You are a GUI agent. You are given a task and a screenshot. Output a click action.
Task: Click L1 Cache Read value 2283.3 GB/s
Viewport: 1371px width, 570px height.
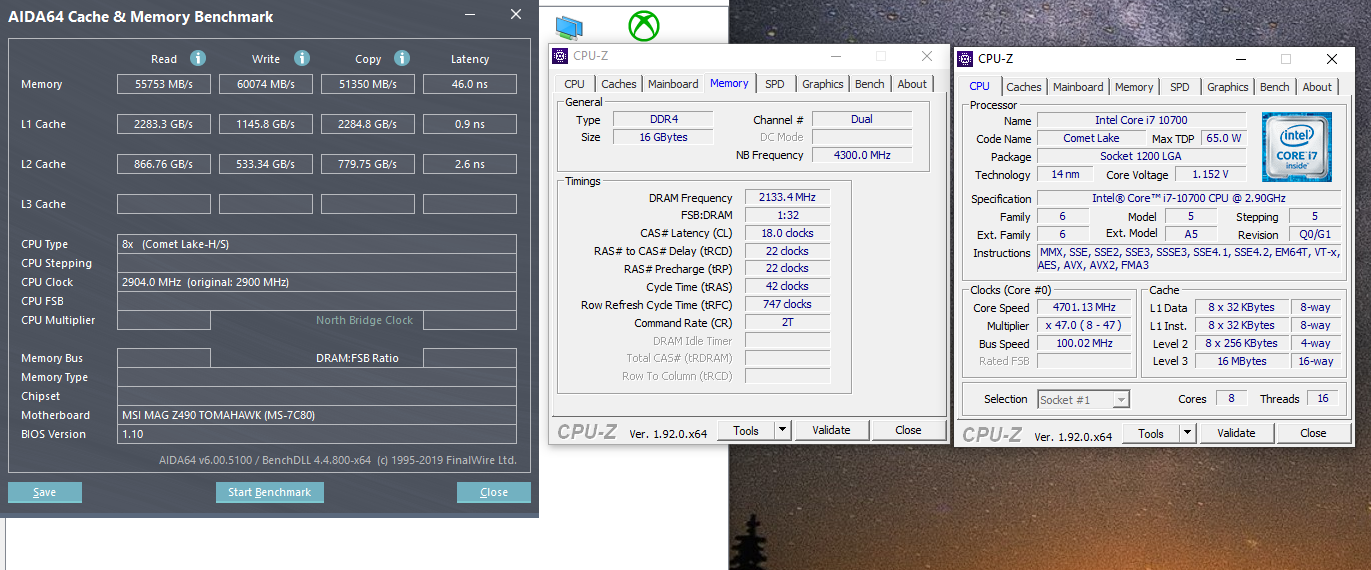pyautogui.click(x=164, y=124)
